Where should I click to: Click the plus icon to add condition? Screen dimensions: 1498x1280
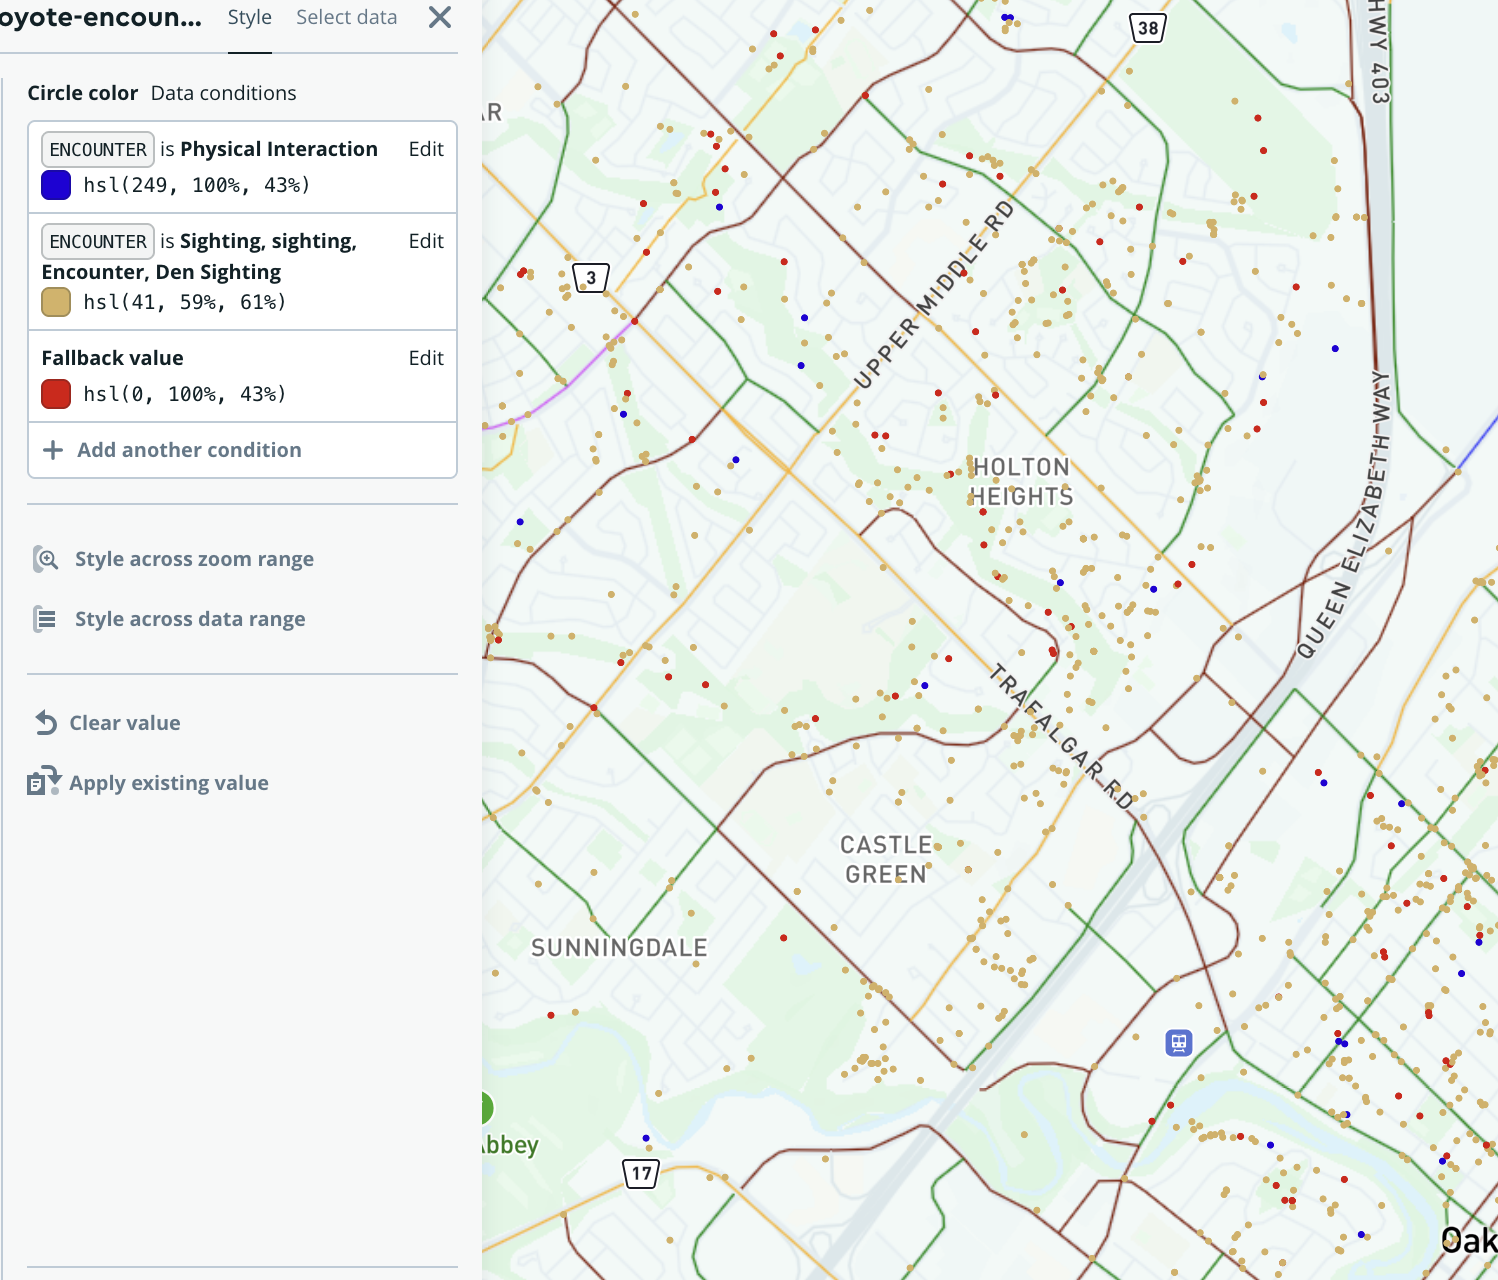coord(53,450)
